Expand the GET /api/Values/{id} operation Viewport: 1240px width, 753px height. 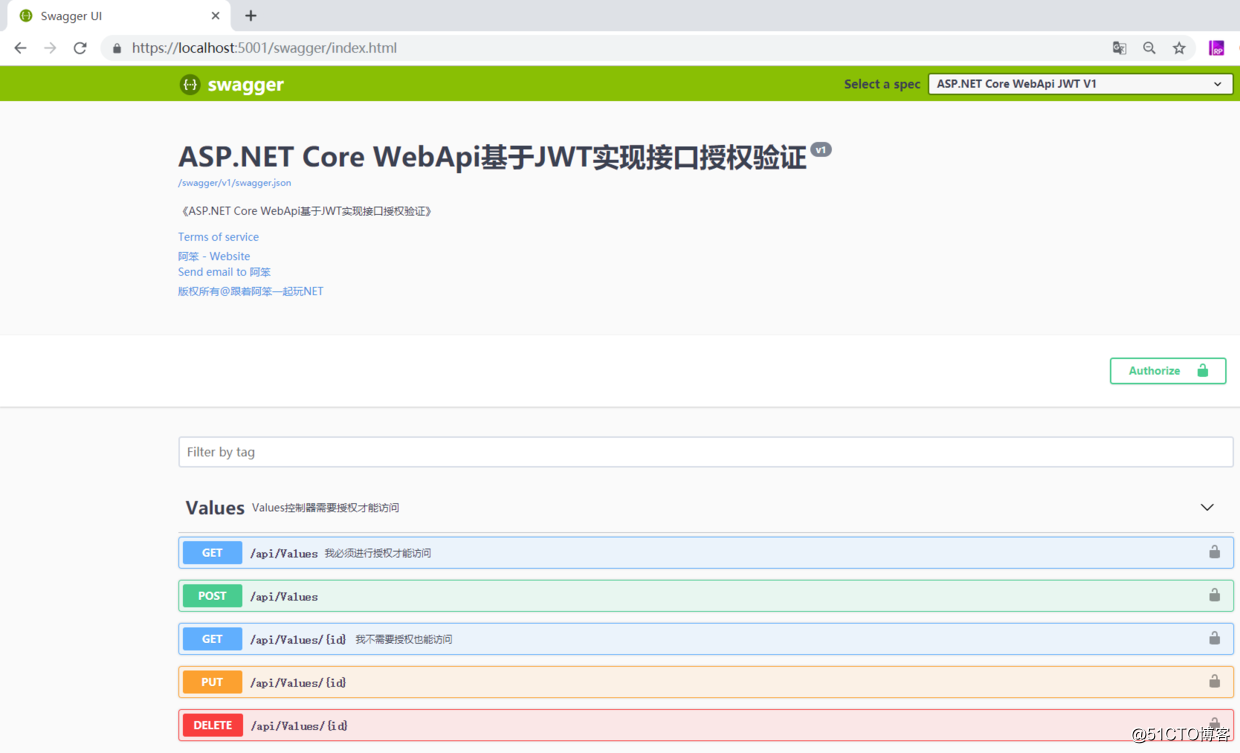(x=705, y=639)
